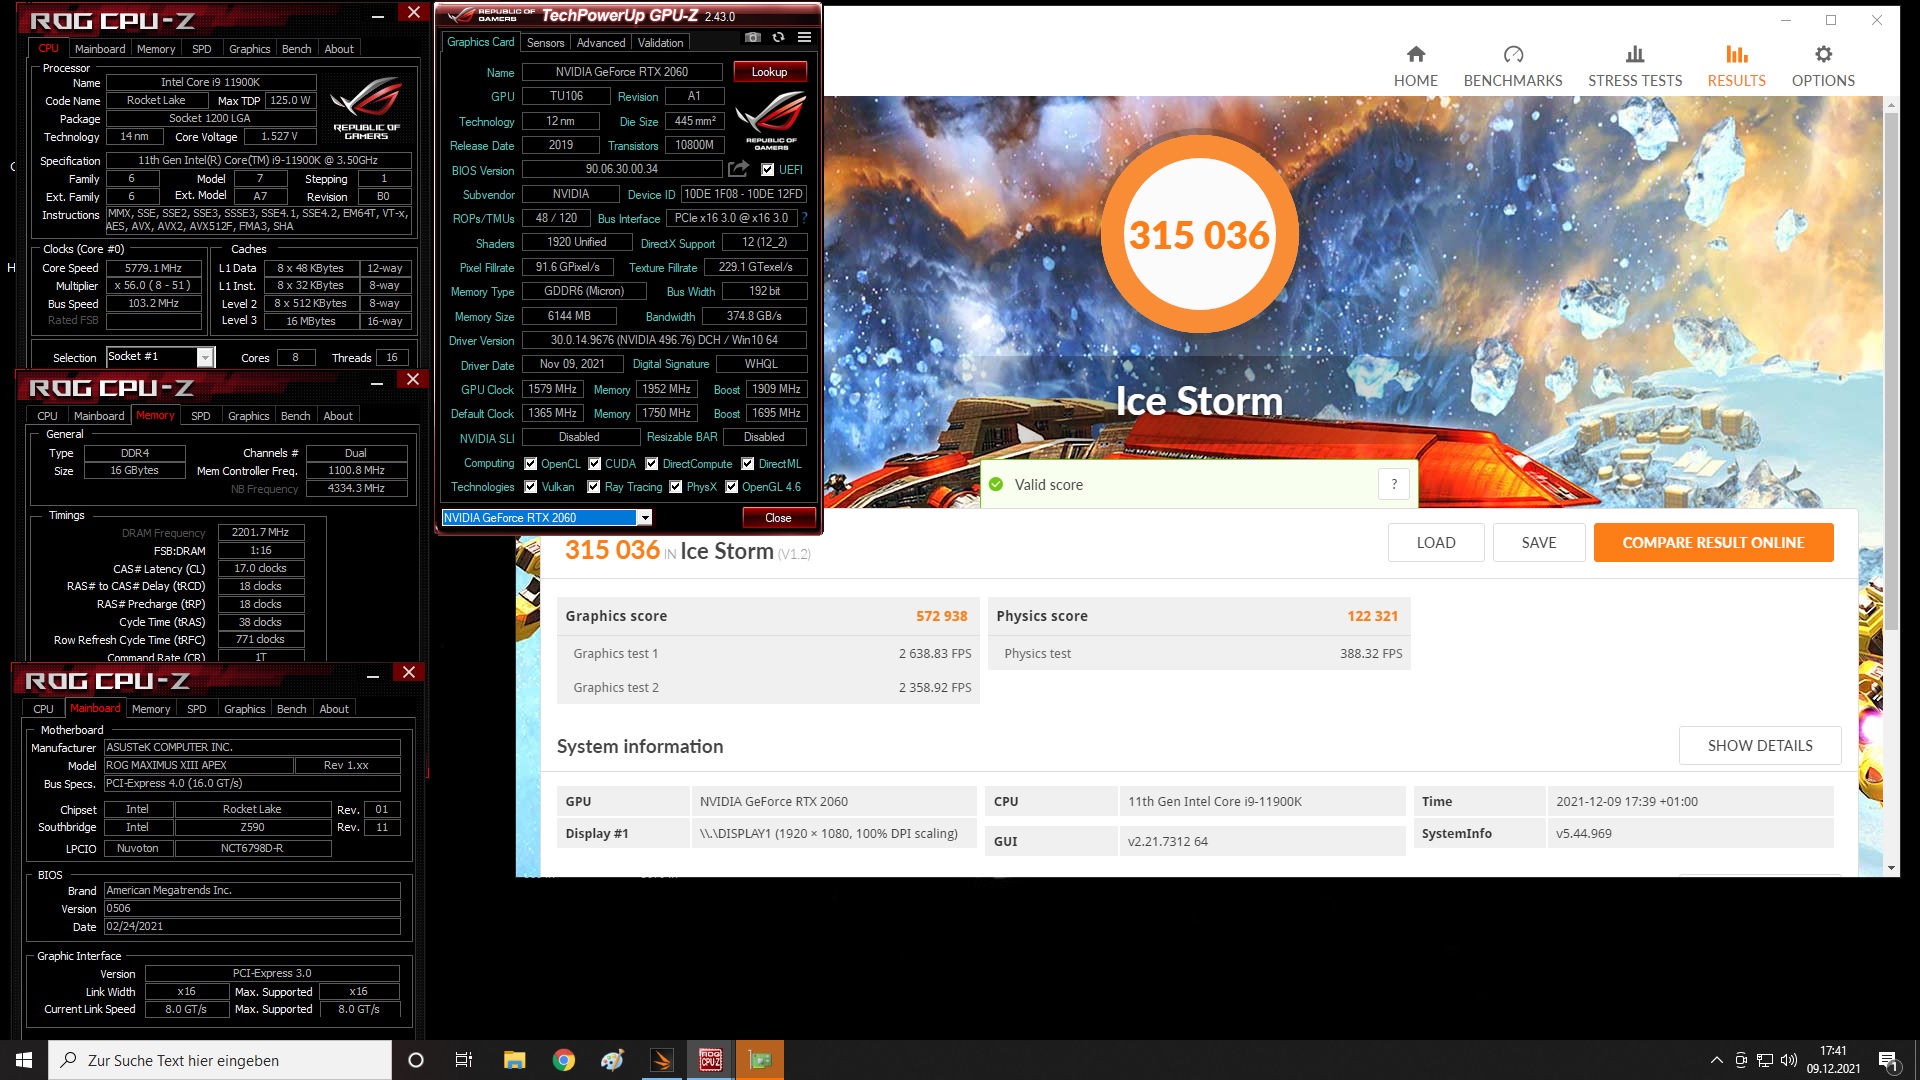Open Graphics tab in top CPU-Z window
1920x1080 pixels.
[x=250, y=49]
